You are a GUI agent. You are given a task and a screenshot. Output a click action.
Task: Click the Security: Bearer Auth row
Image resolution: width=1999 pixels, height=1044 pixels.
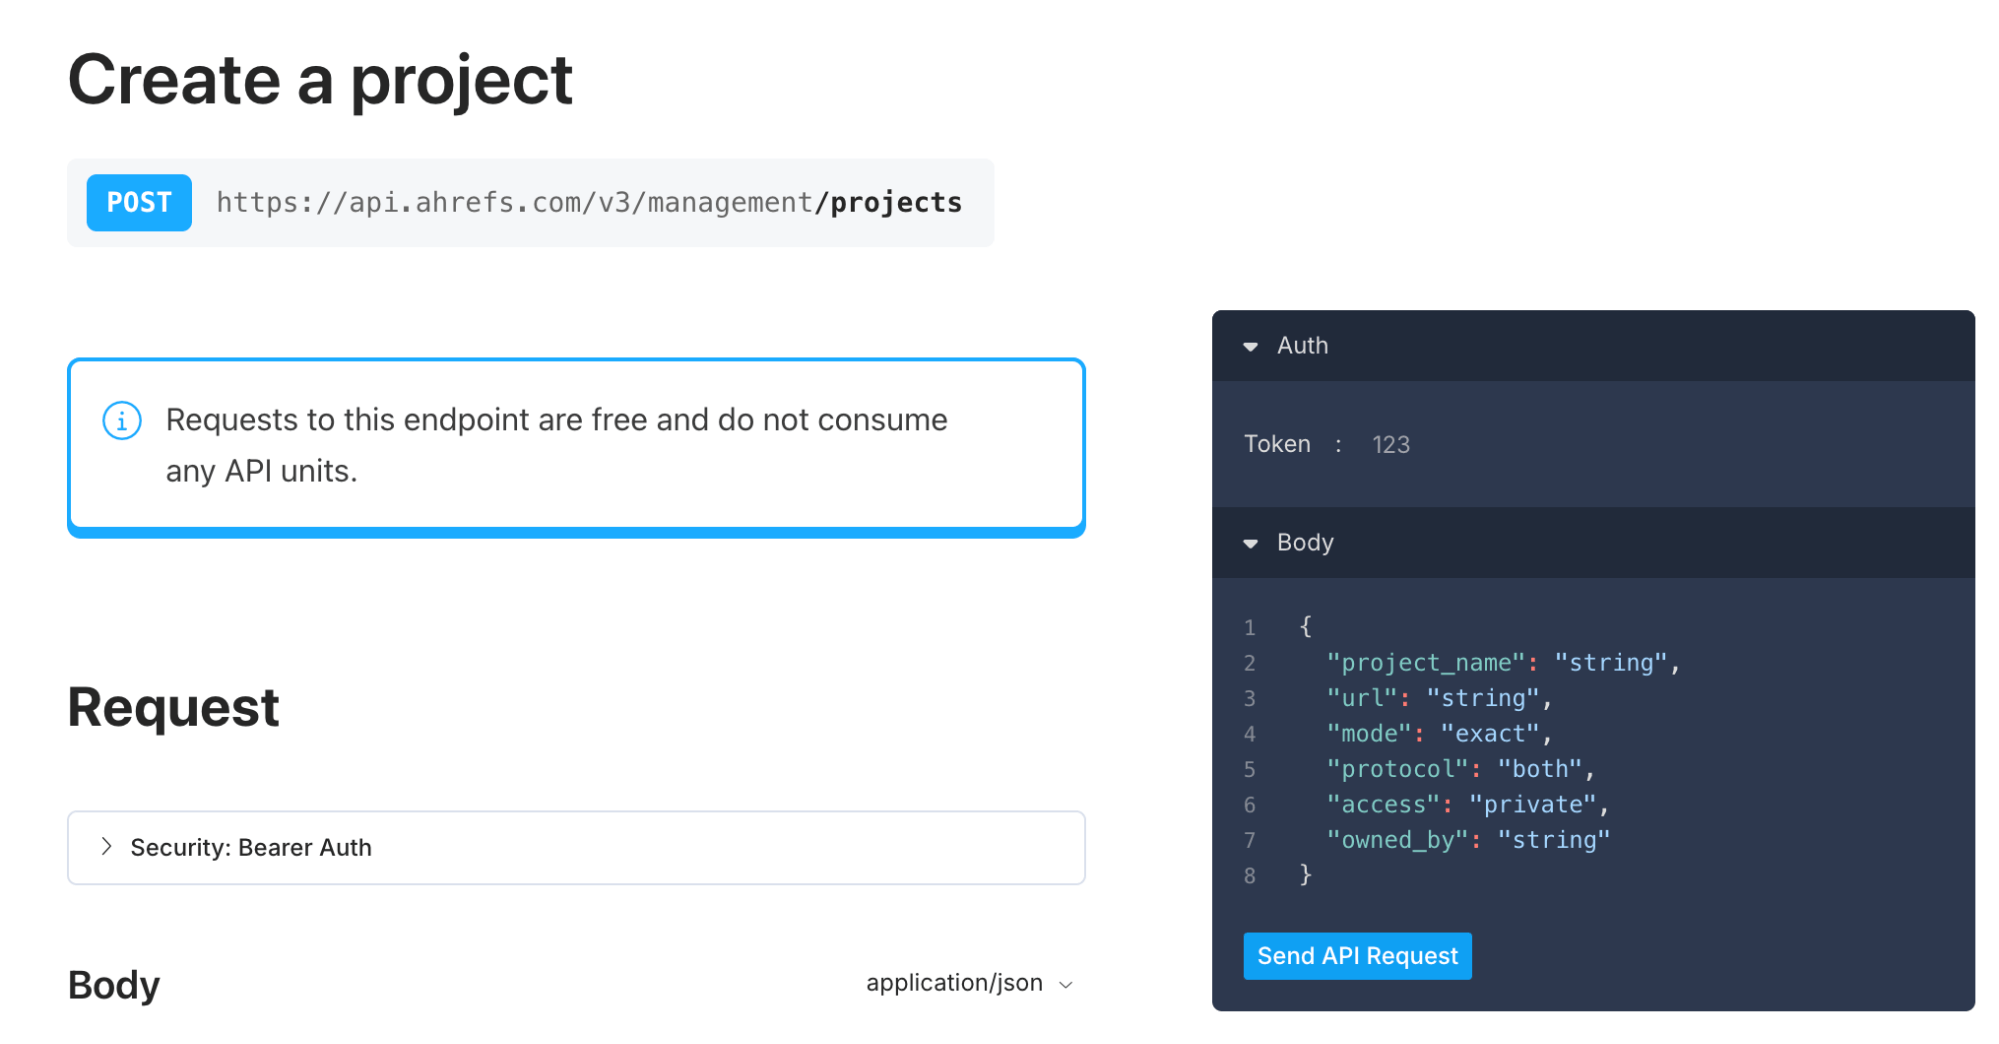click(576, 848)
